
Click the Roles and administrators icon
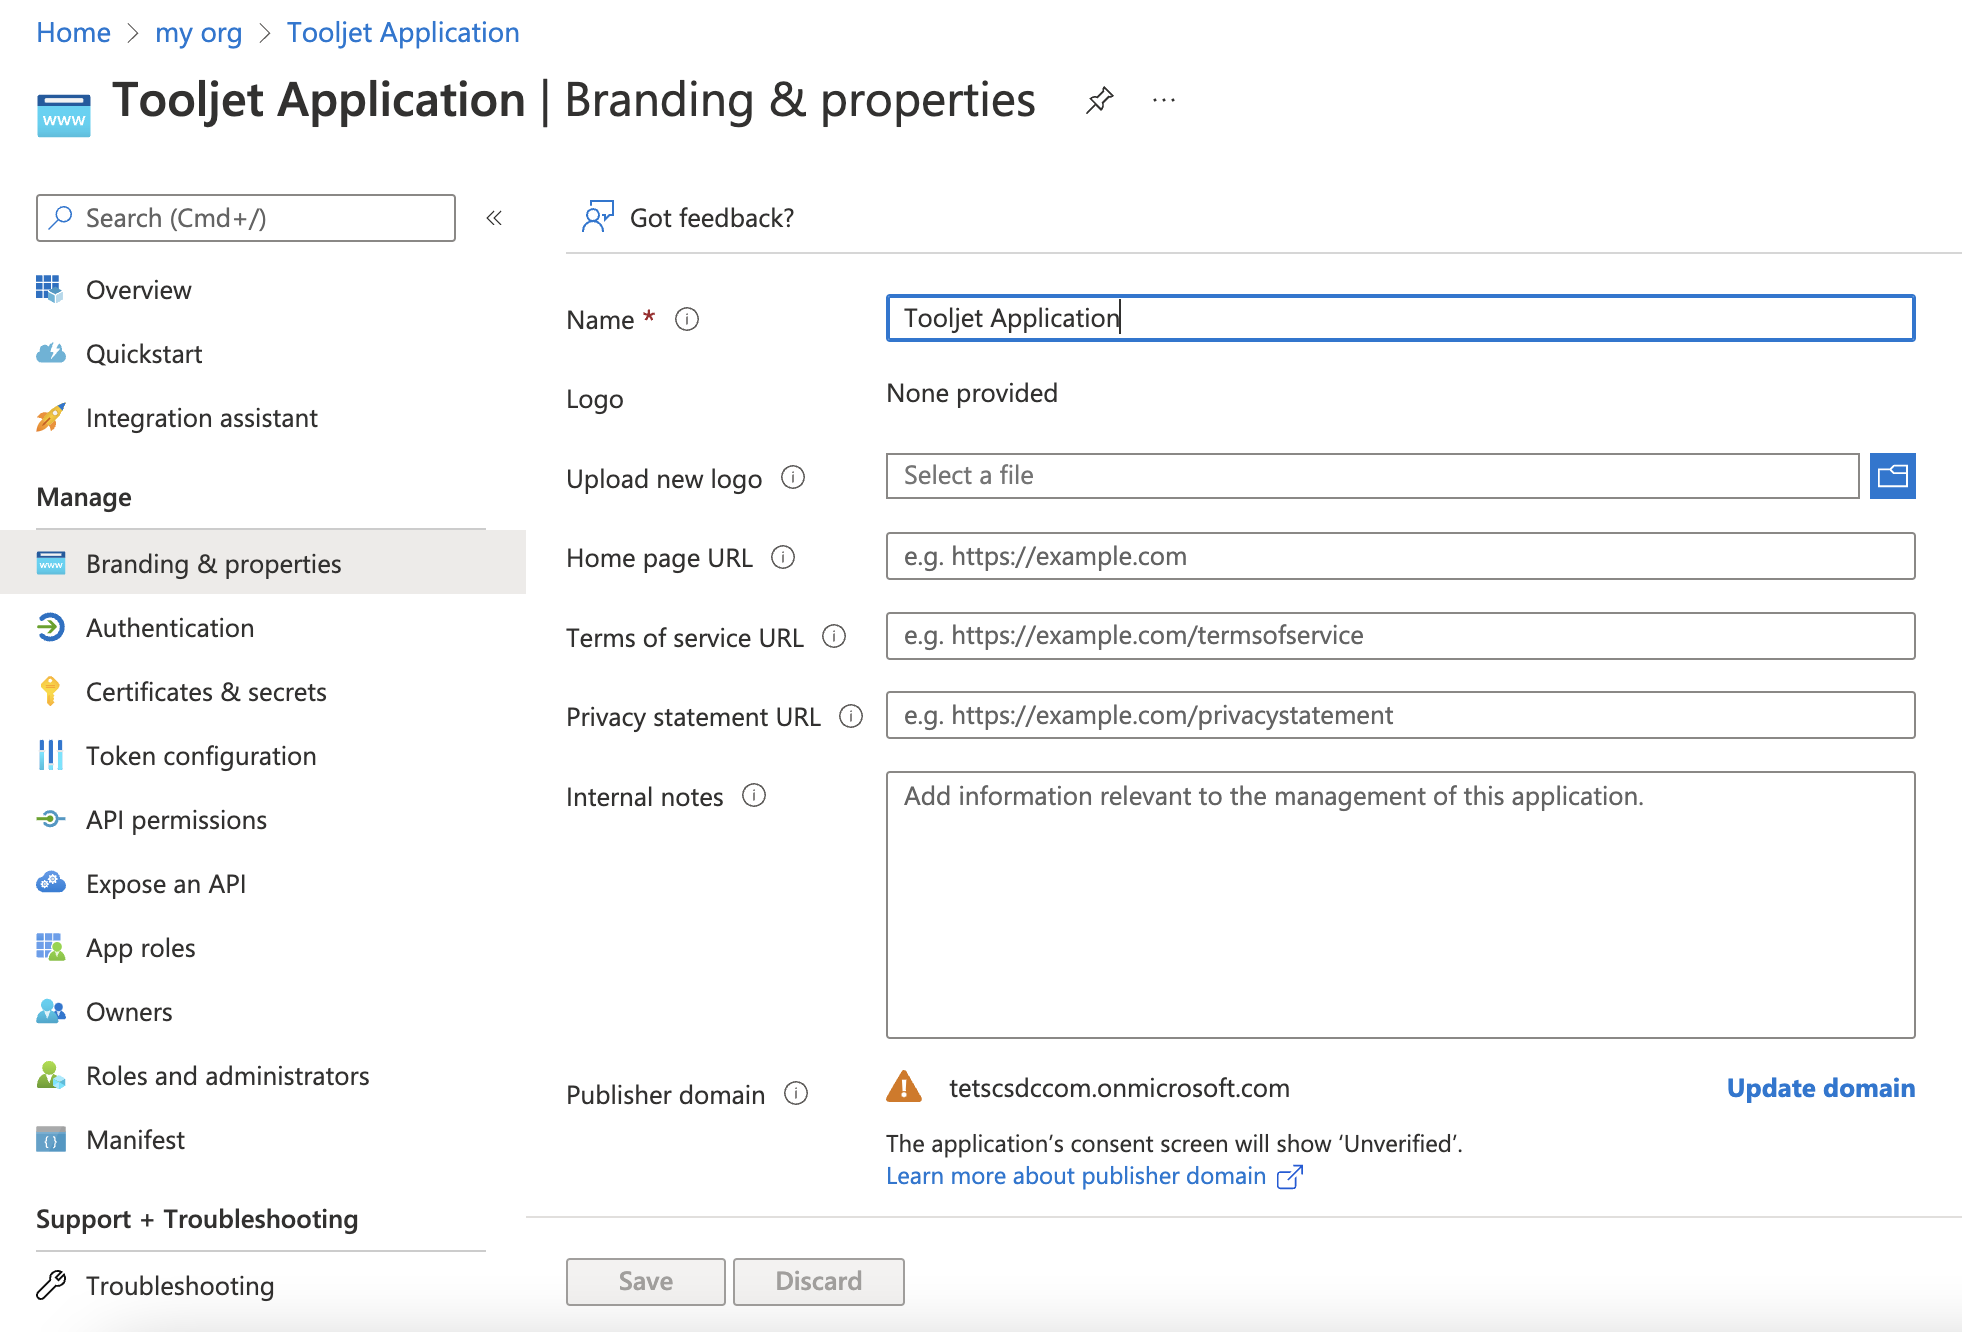[50, 1075]
